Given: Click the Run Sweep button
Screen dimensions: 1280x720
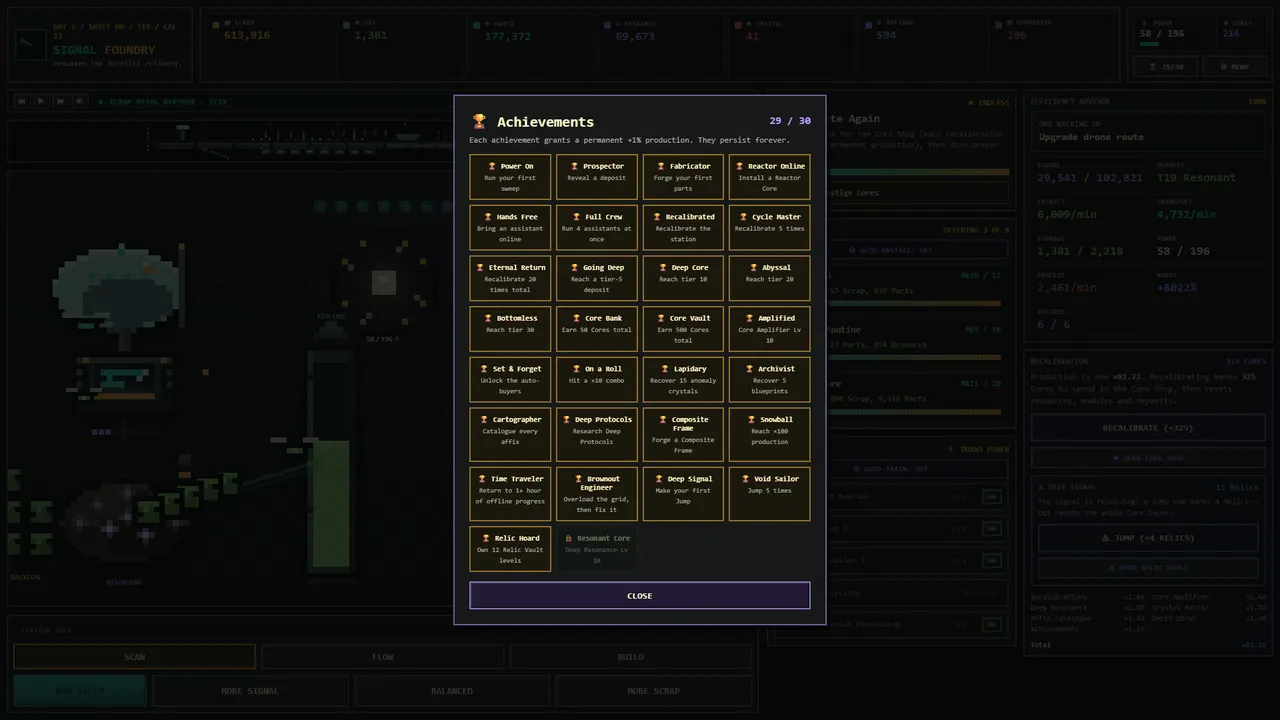Looking at the screenshot, I should [x=80, y=691].
